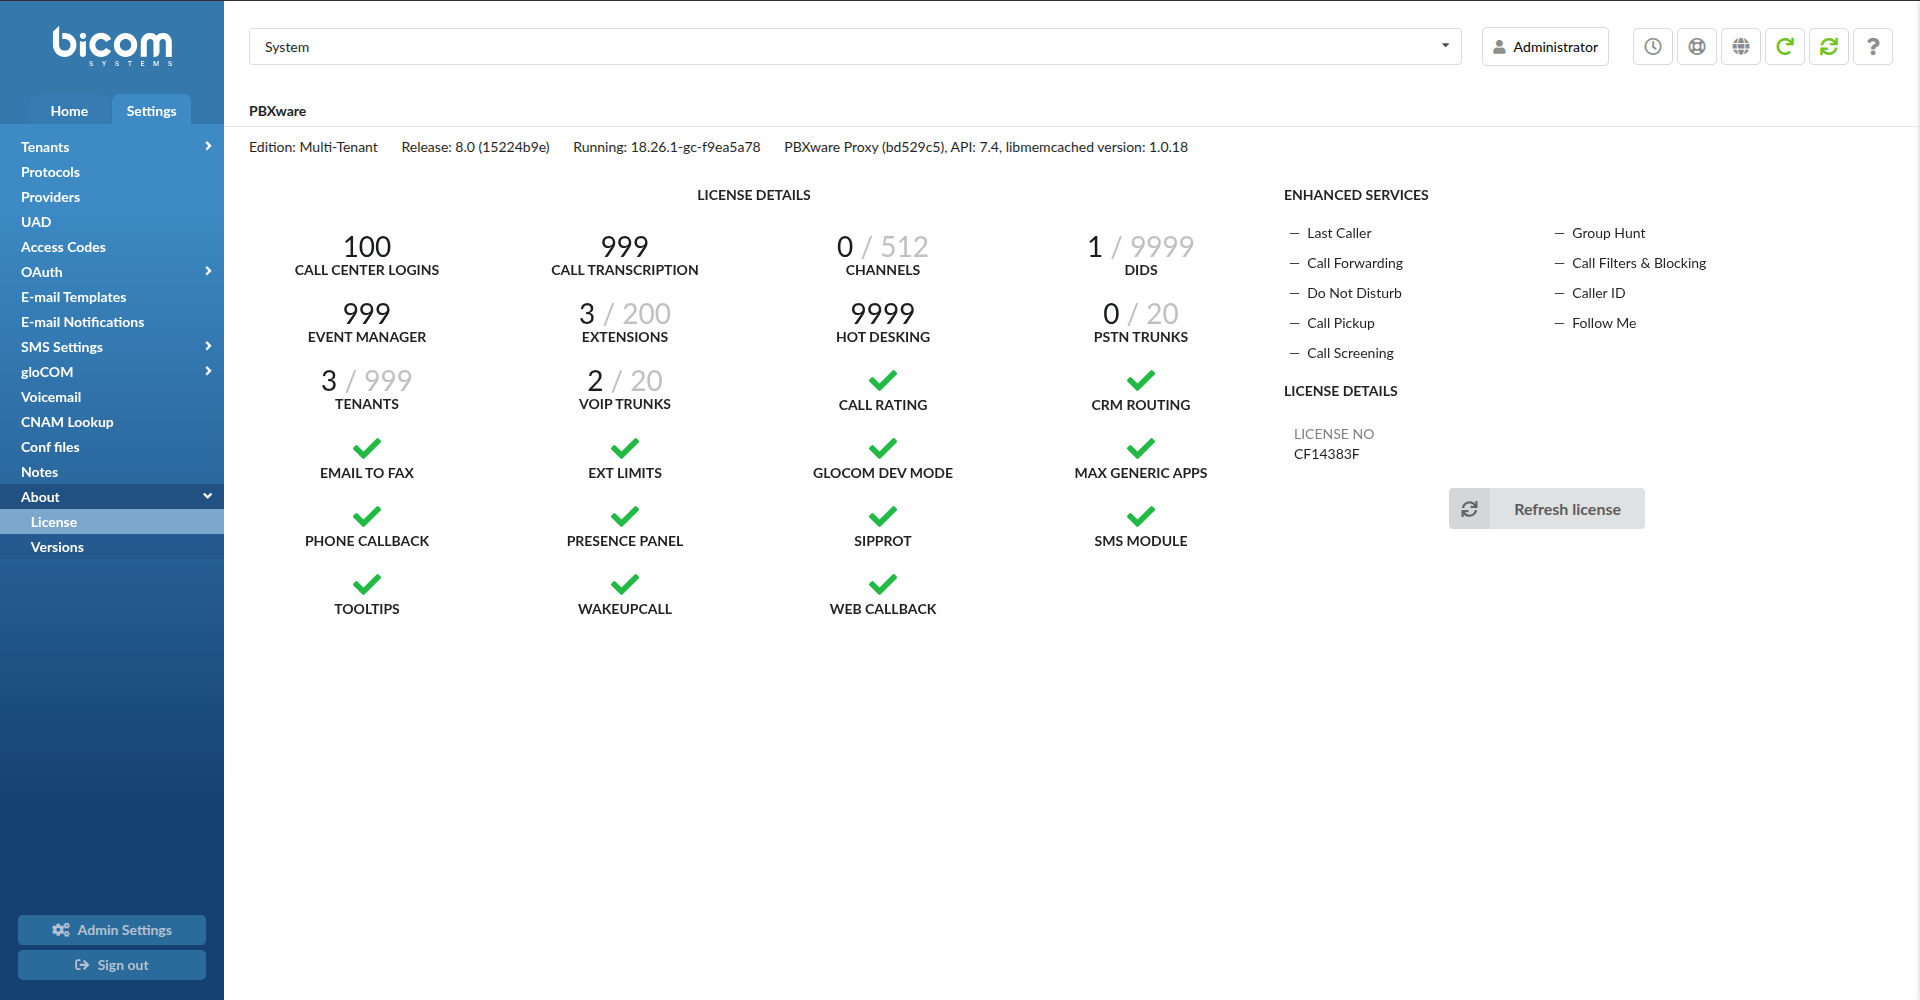
Task: Click the globe icon in the toolbar
Action: click(x=1741, y=47)
